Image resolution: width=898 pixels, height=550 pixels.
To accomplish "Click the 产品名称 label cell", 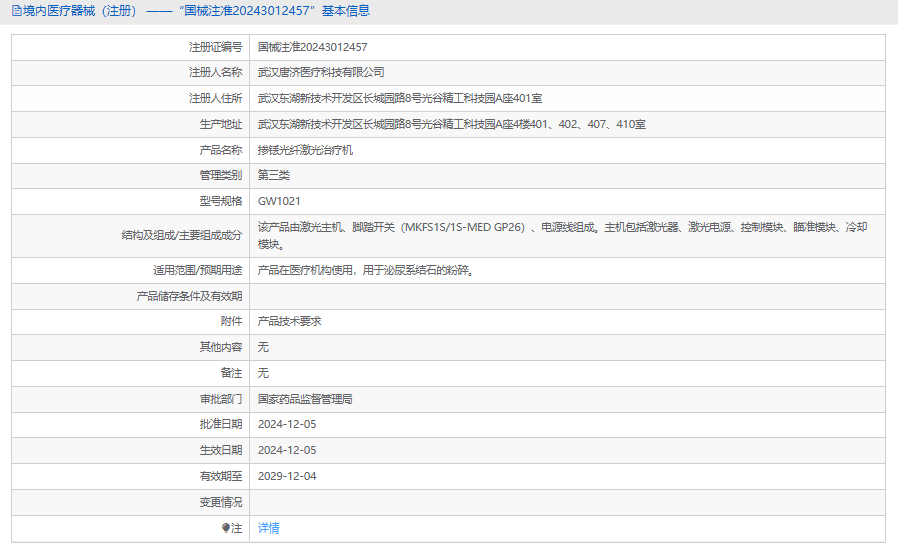I will 131,150.
